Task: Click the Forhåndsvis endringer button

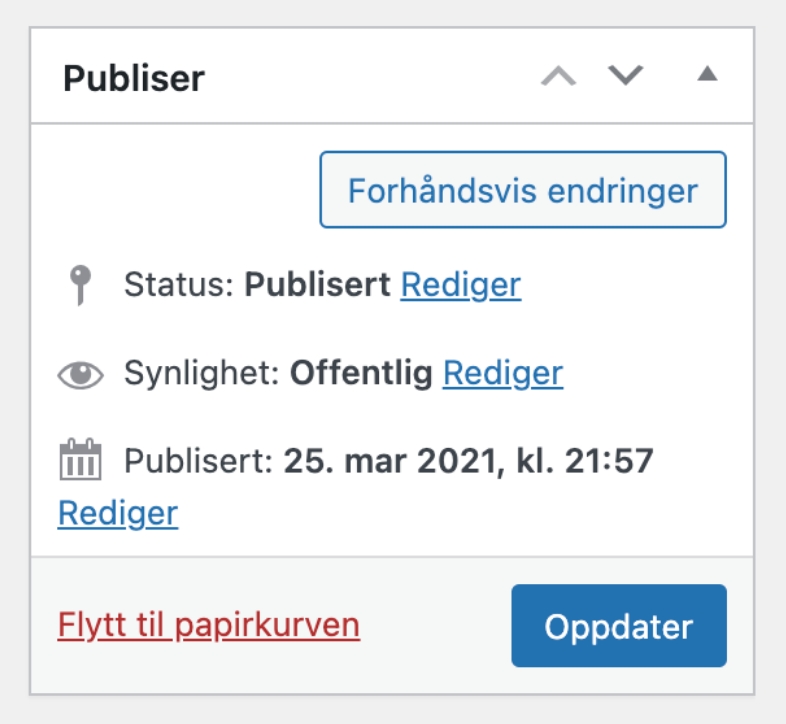Action: point(523,190)
